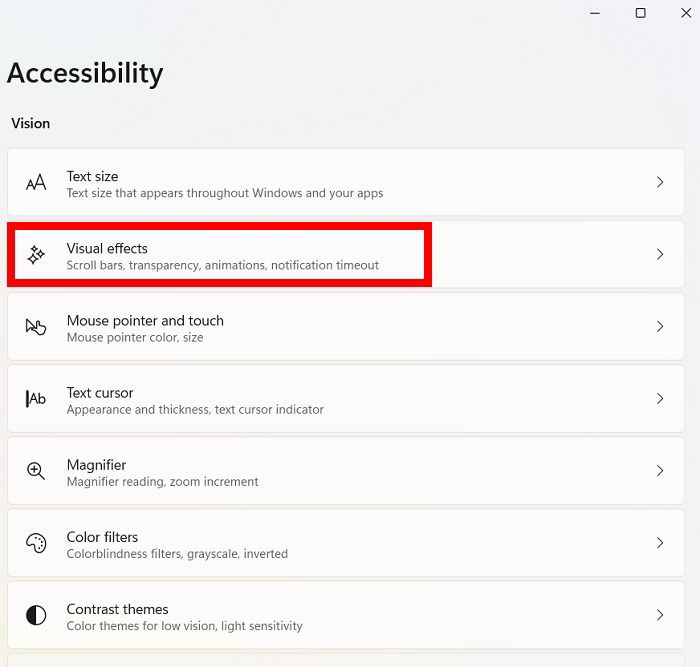Image resolution: width=700 pixels, height=667 pixels.
Task: Expand Magnifier chevron arrow
Action: [x=660, y=471]
